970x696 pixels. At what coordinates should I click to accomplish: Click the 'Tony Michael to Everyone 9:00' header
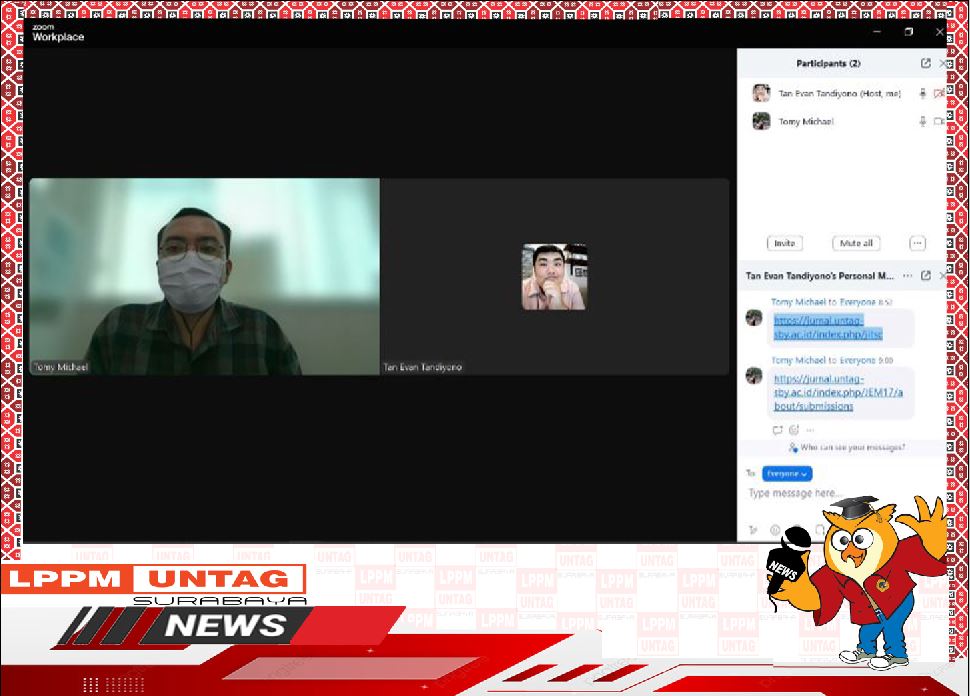click(x=832, y=360)
